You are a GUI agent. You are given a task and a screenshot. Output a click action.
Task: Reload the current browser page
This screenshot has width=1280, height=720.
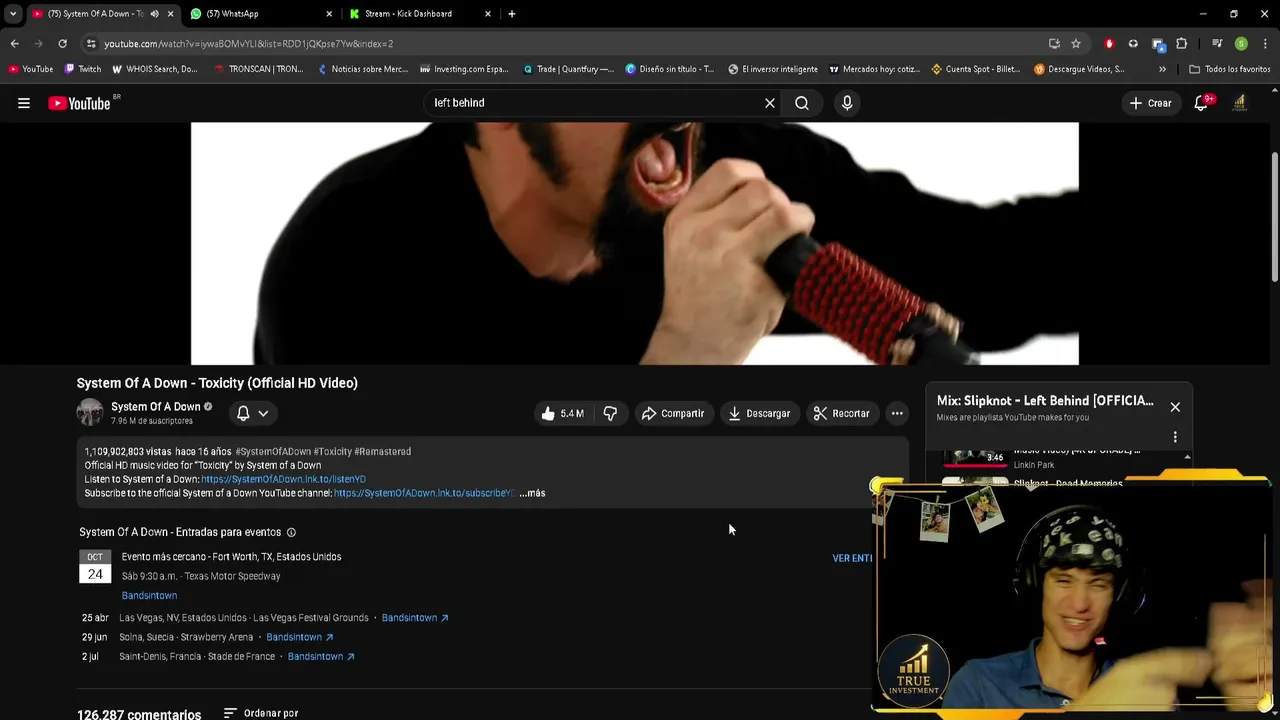(x=62, y=43)
